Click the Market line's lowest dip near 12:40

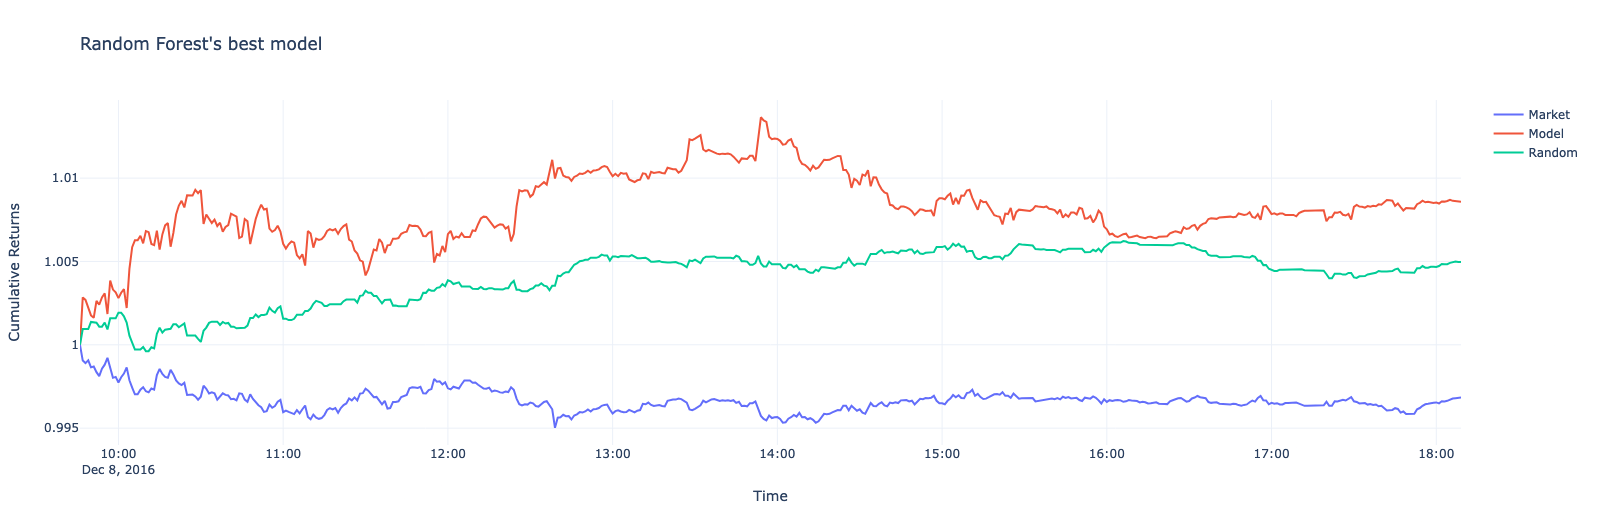555,427
